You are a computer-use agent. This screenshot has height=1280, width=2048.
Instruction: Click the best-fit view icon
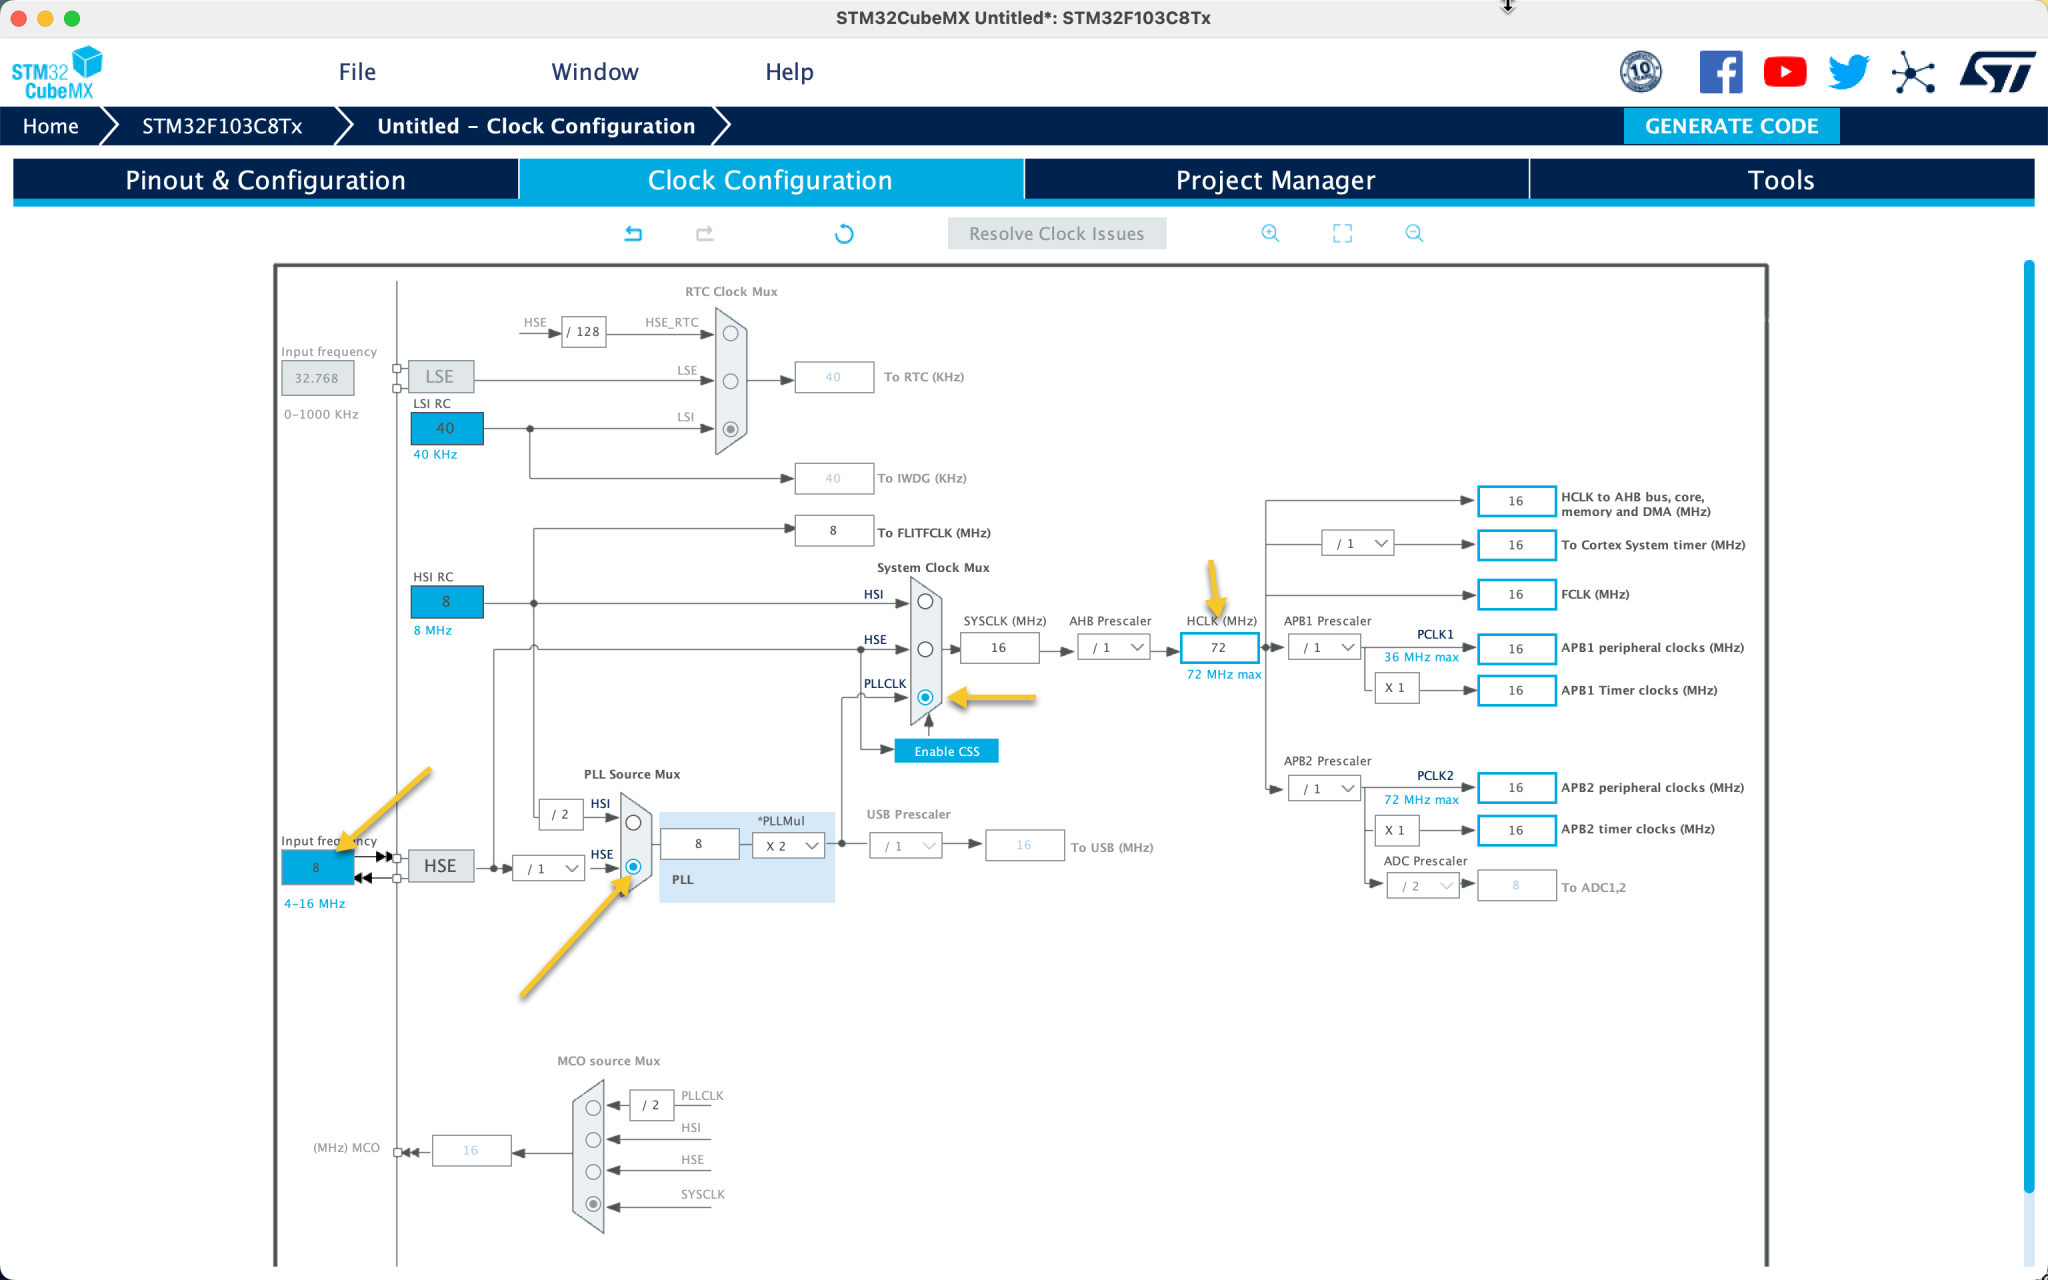[x=1342, y=233]
